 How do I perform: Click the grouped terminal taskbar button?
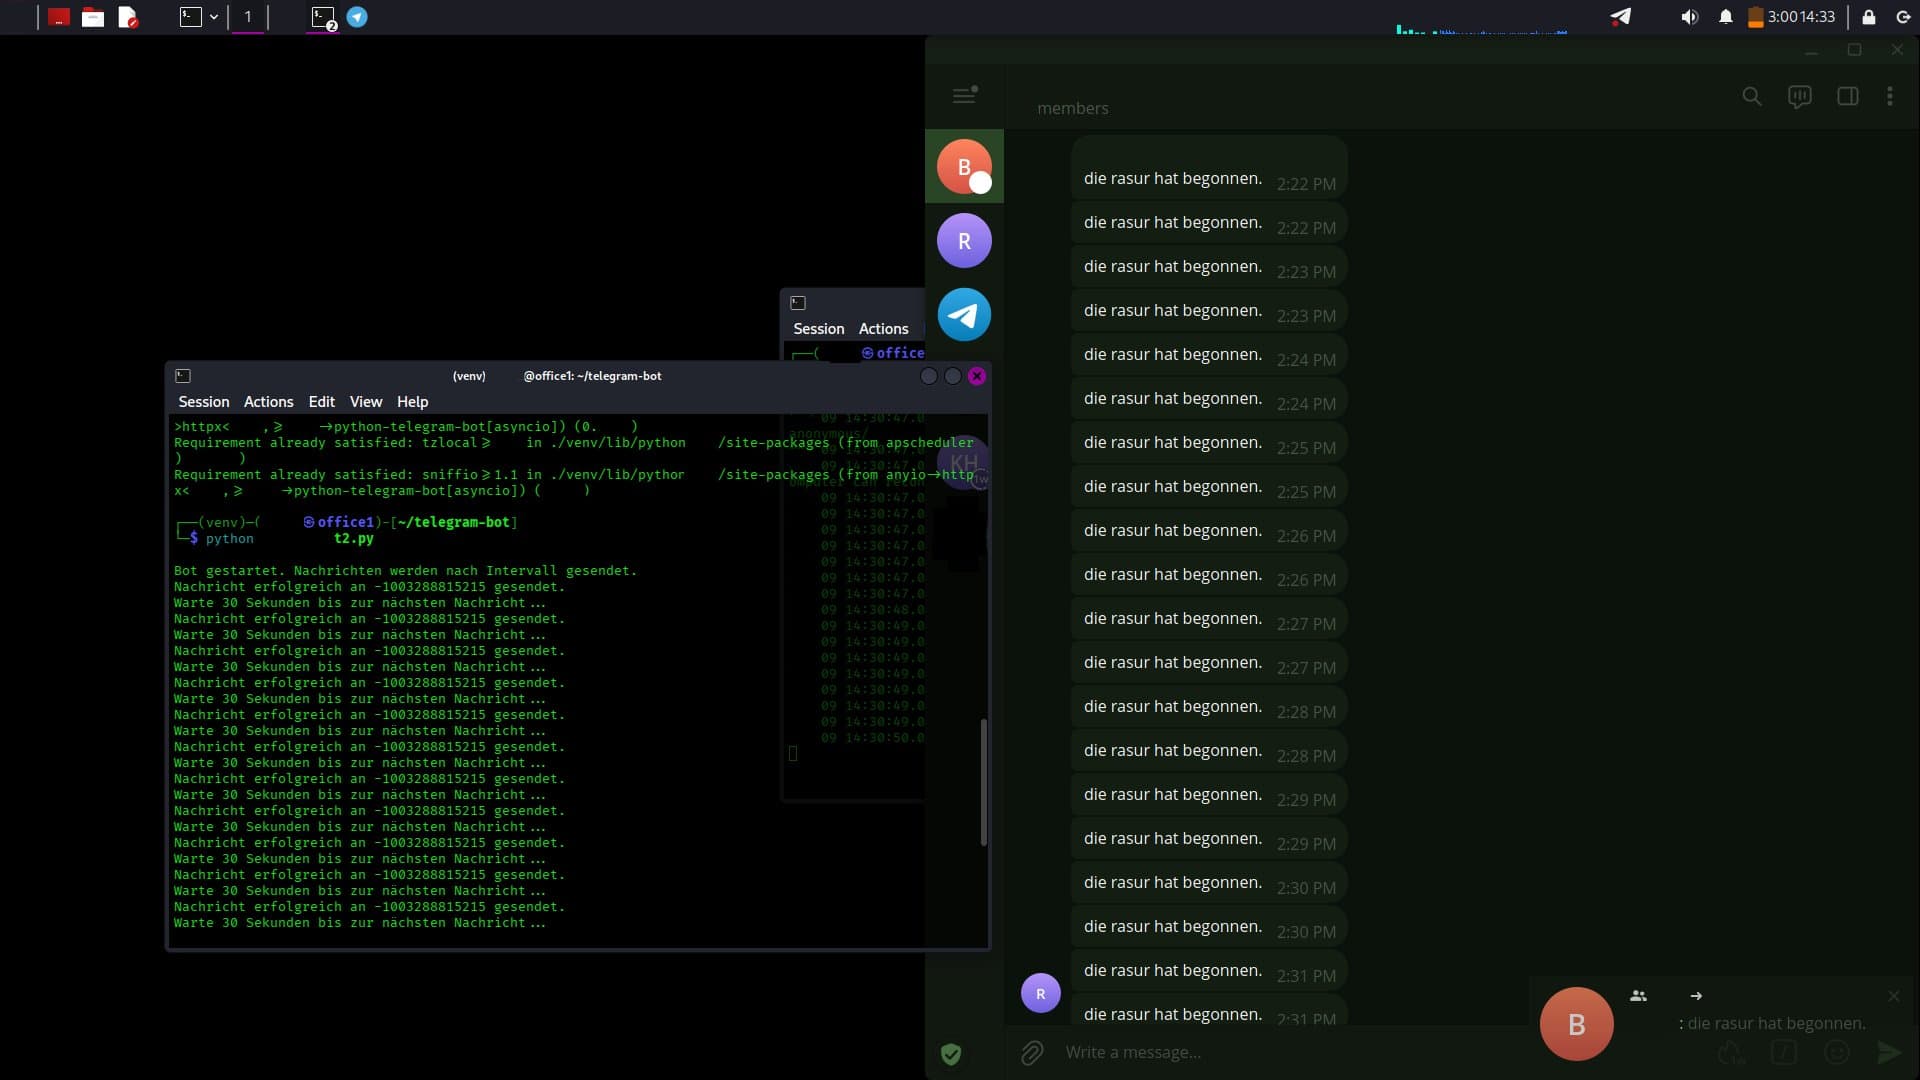323,17
